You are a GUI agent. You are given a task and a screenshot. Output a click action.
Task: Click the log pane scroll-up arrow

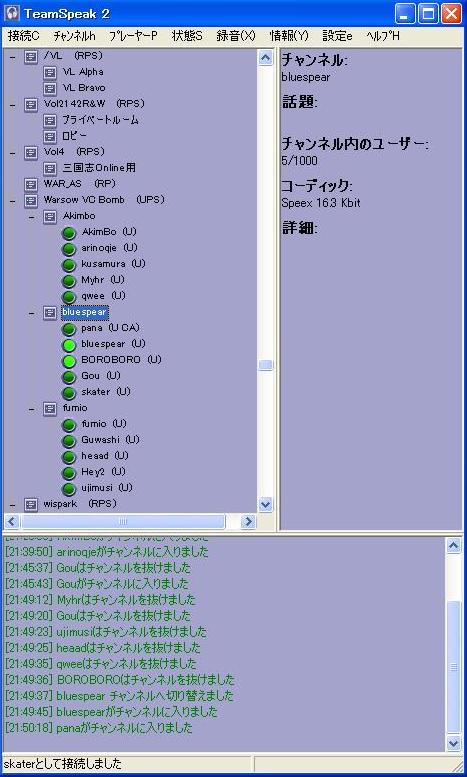coord(454,546)
